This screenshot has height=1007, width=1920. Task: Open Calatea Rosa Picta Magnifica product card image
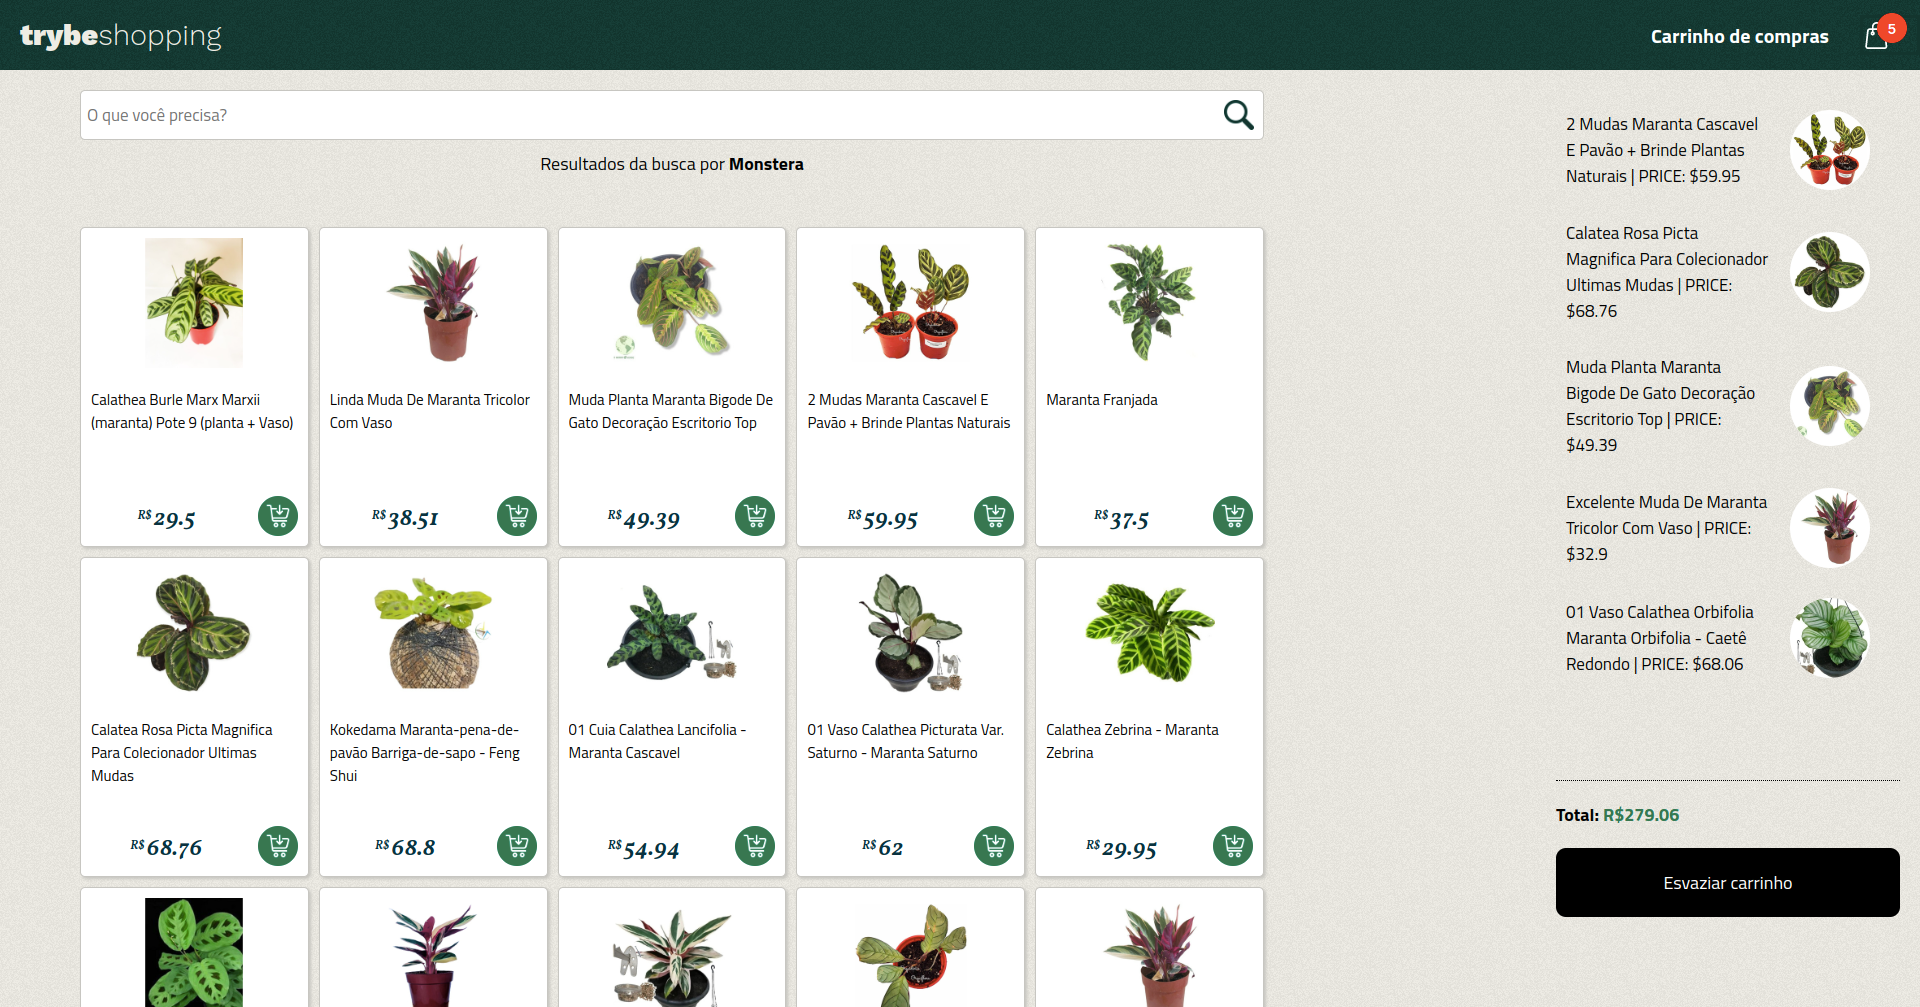coord(194,633)
